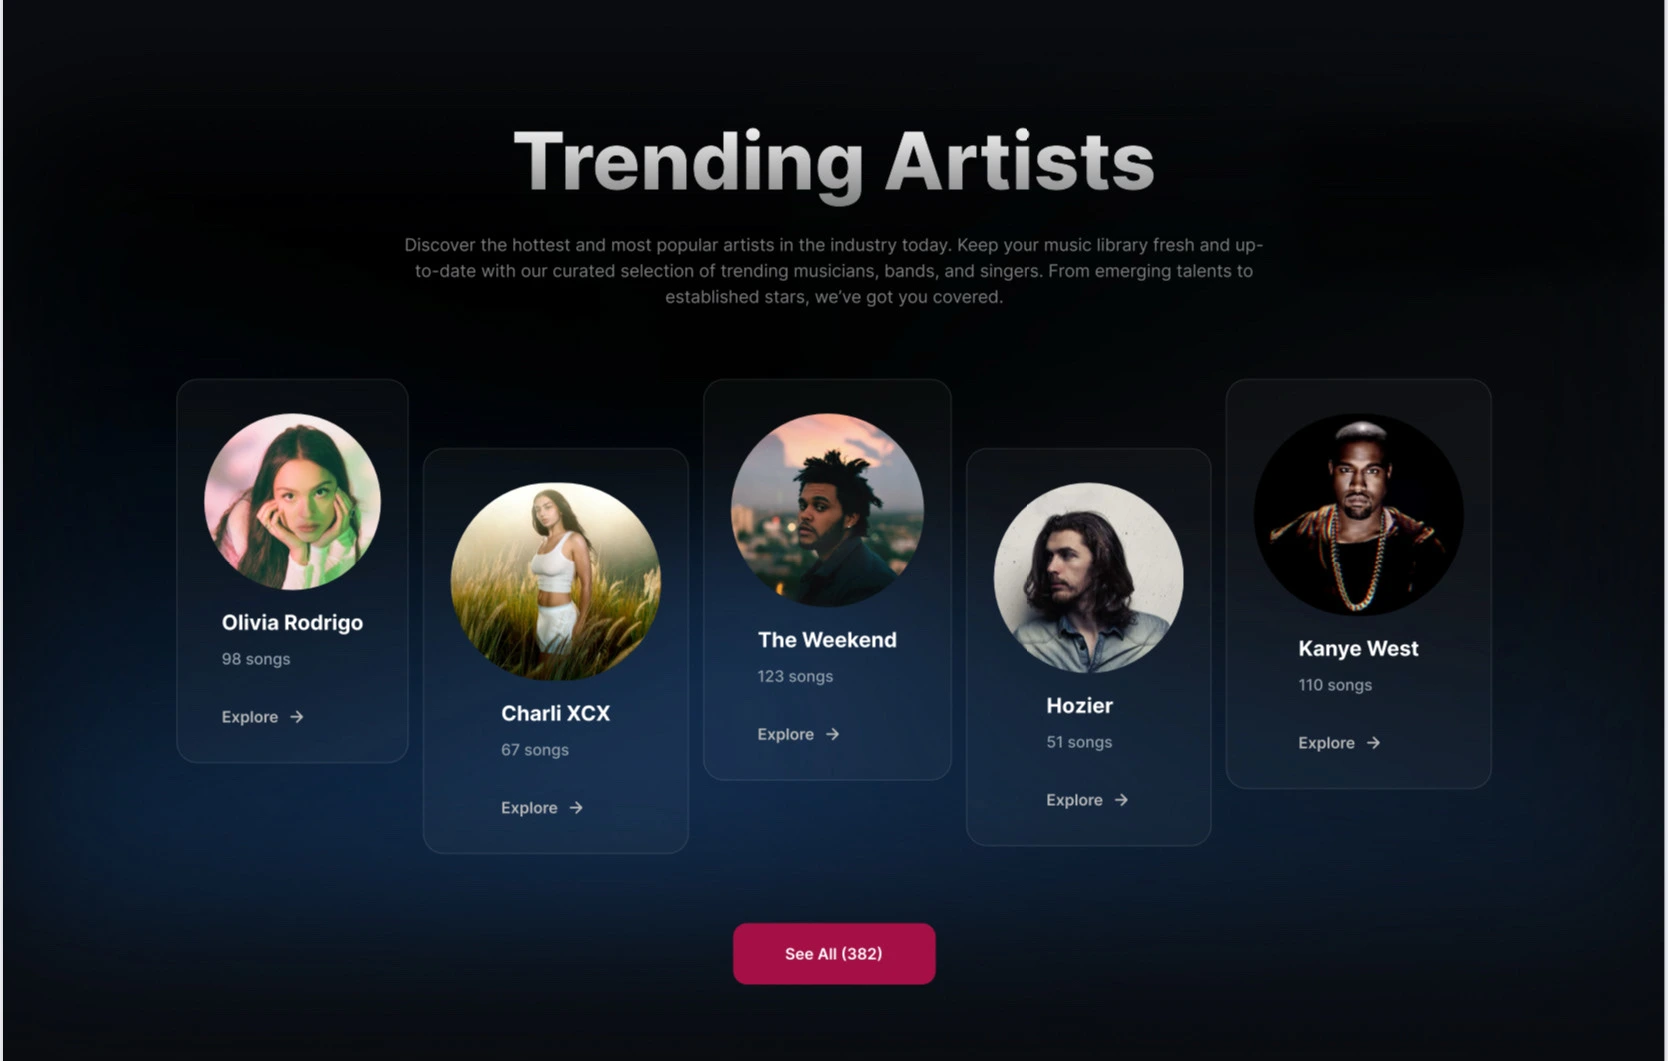Viewport: 1668px width, 1061px height.
Task: Select Olivia Rodrigo's profile photo
Action: tap(292, 502)
